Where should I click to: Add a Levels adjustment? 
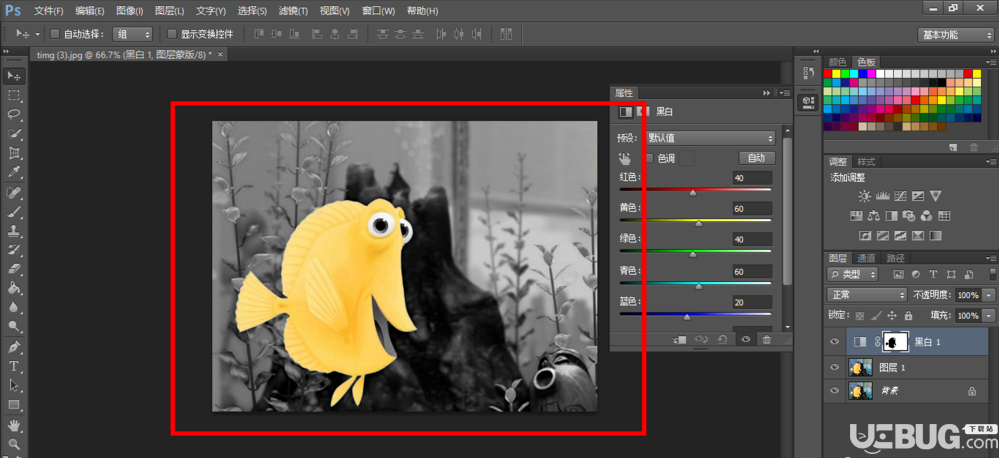pyautogui.click(x=882, y=196)
